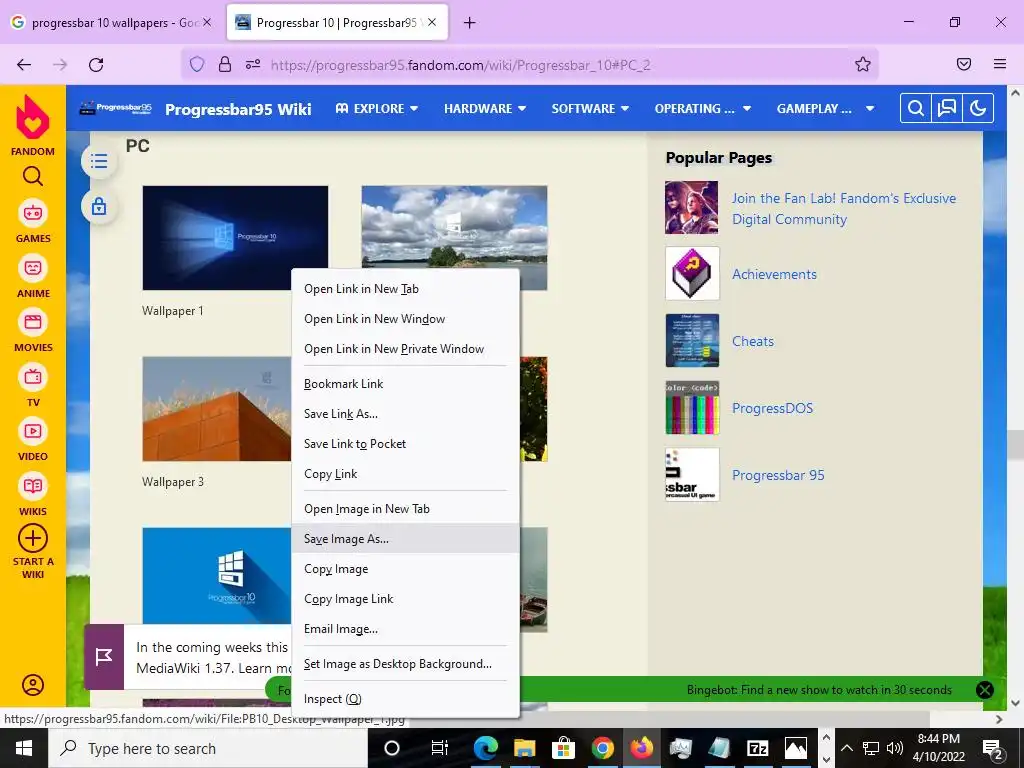Open the Firefox application menu

pos(1000,64)
